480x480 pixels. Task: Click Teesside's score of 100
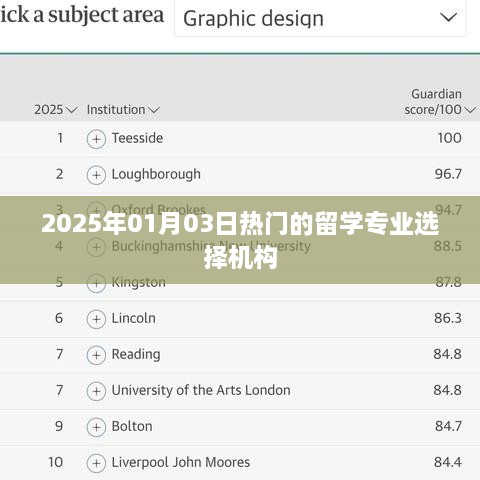point(449,138)
